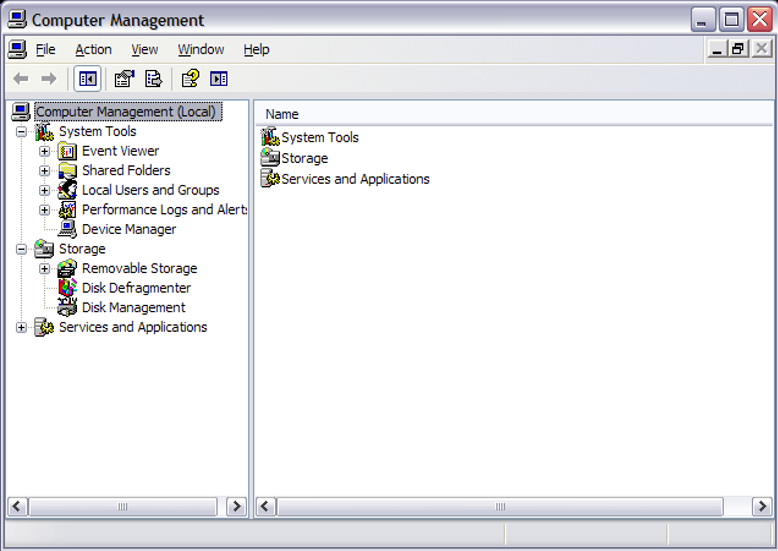Select Disk Defragmenter label in tree
The image size is (778, 551).
click(136, 288)
